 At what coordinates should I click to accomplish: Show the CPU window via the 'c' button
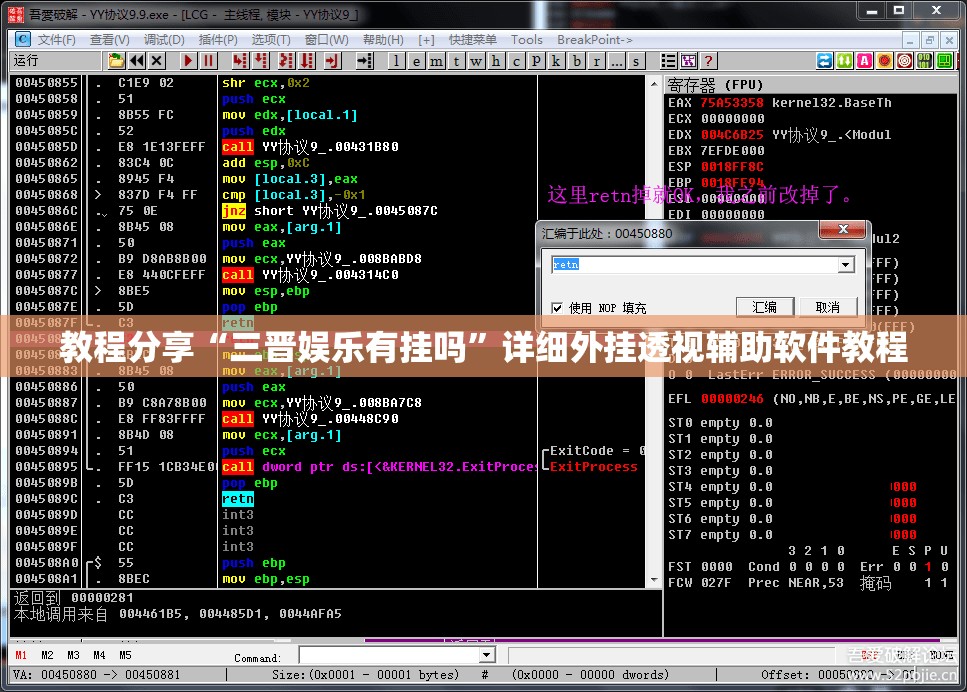click(x=516, y=60)
